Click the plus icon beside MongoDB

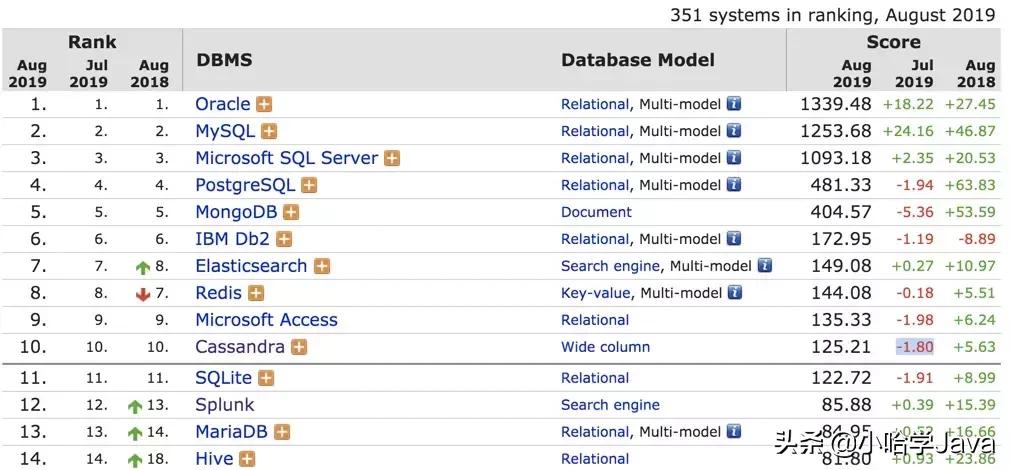click(291, 212)
